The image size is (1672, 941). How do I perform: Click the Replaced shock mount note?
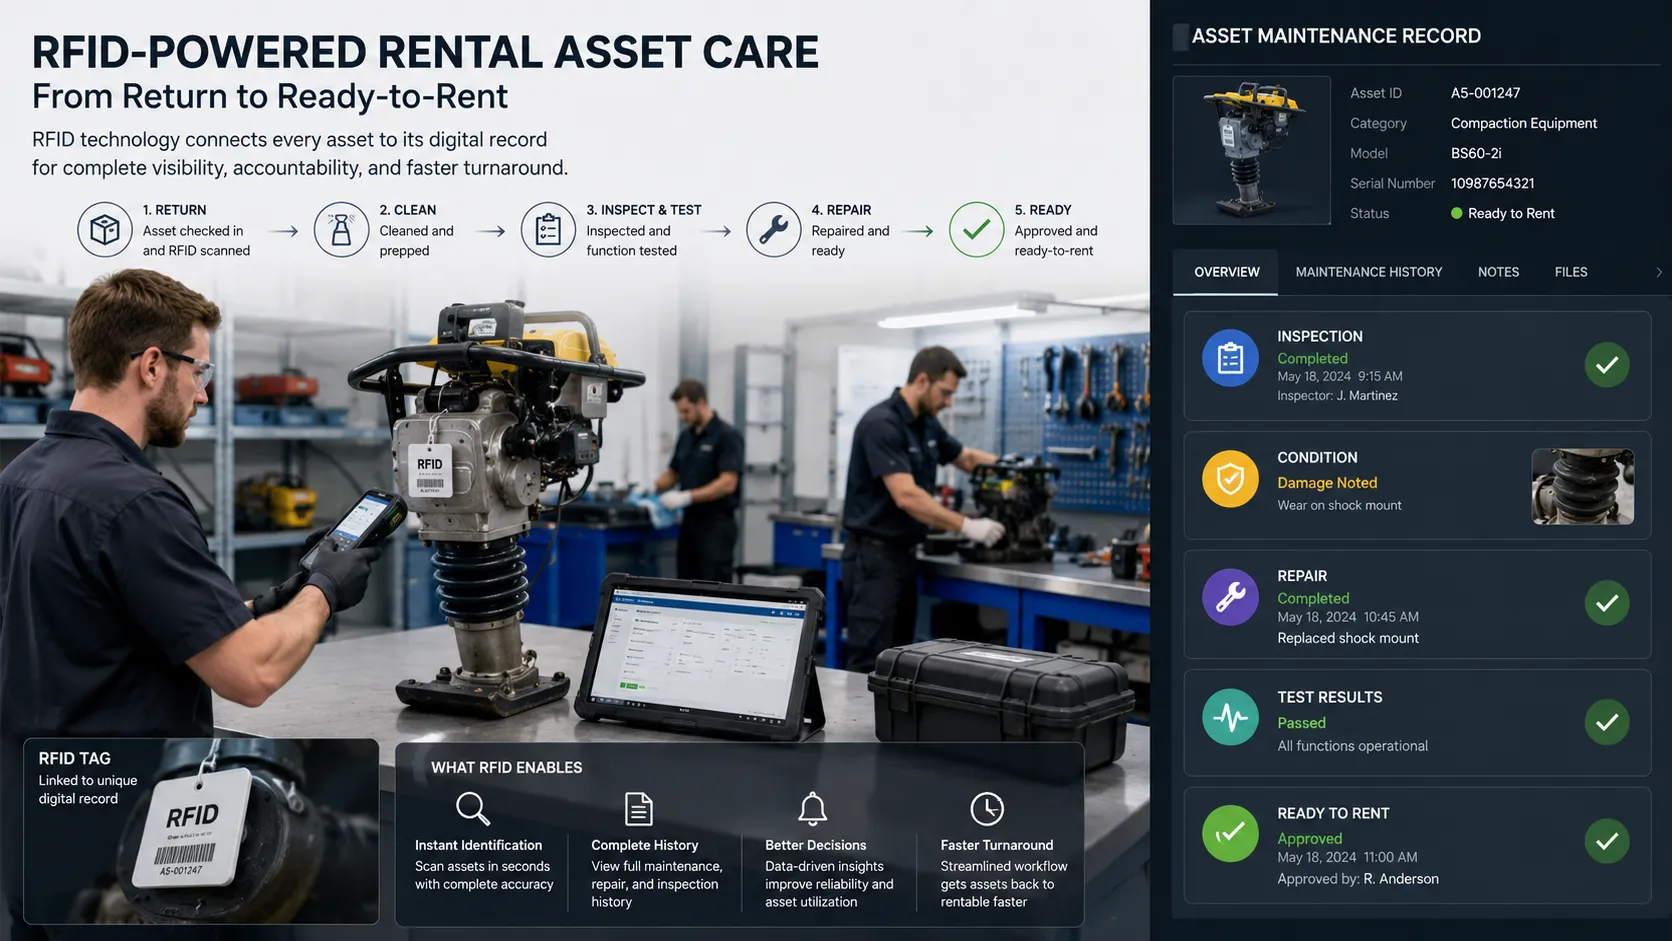(1347, 638)
